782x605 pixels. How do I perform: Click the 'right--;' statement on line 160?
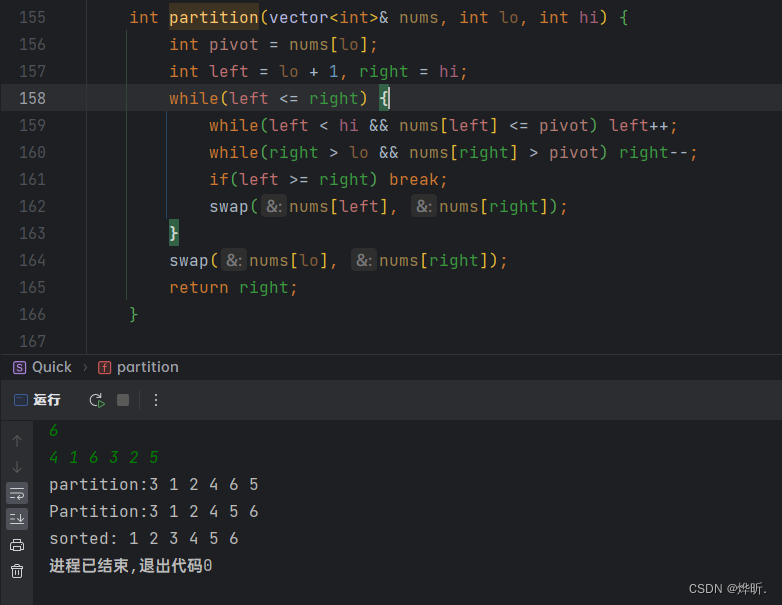pyautogui.click(x=658, y=152)
